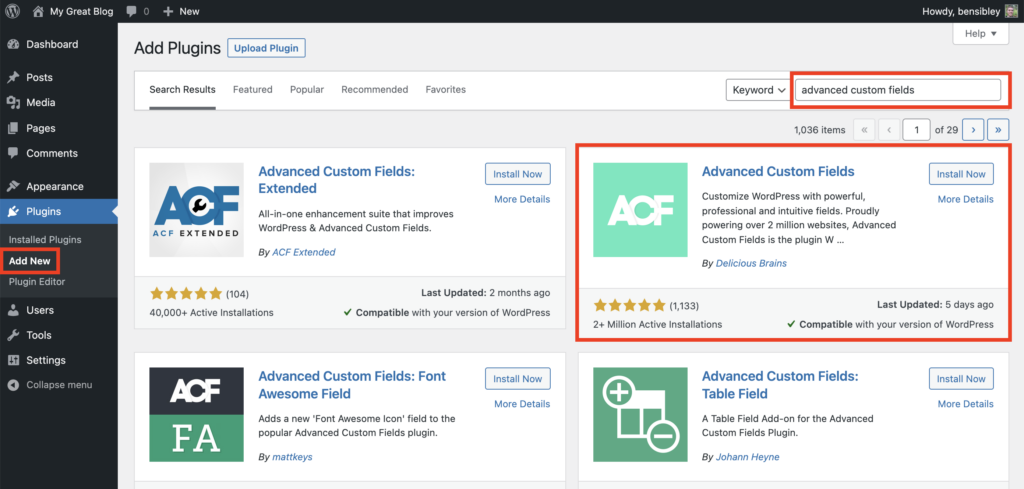Click '2+ Million Active Installations' text

(x=658, y=324)
